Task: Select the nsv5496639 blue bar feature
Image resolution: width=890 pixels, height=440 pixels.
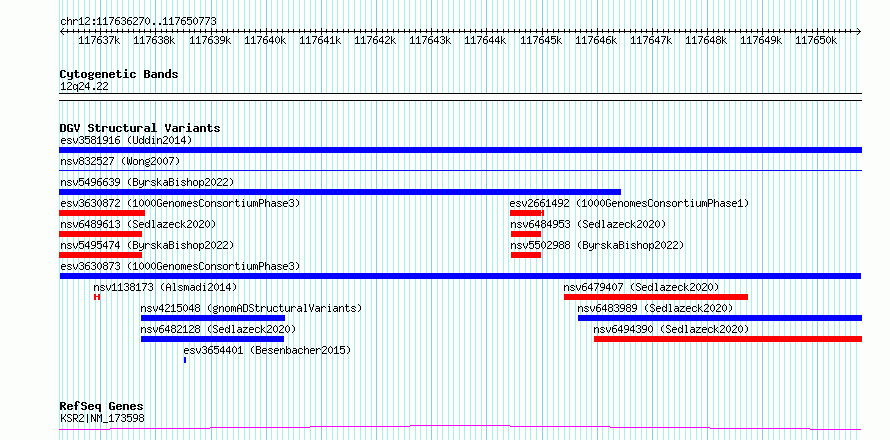Action: [340, 192]
